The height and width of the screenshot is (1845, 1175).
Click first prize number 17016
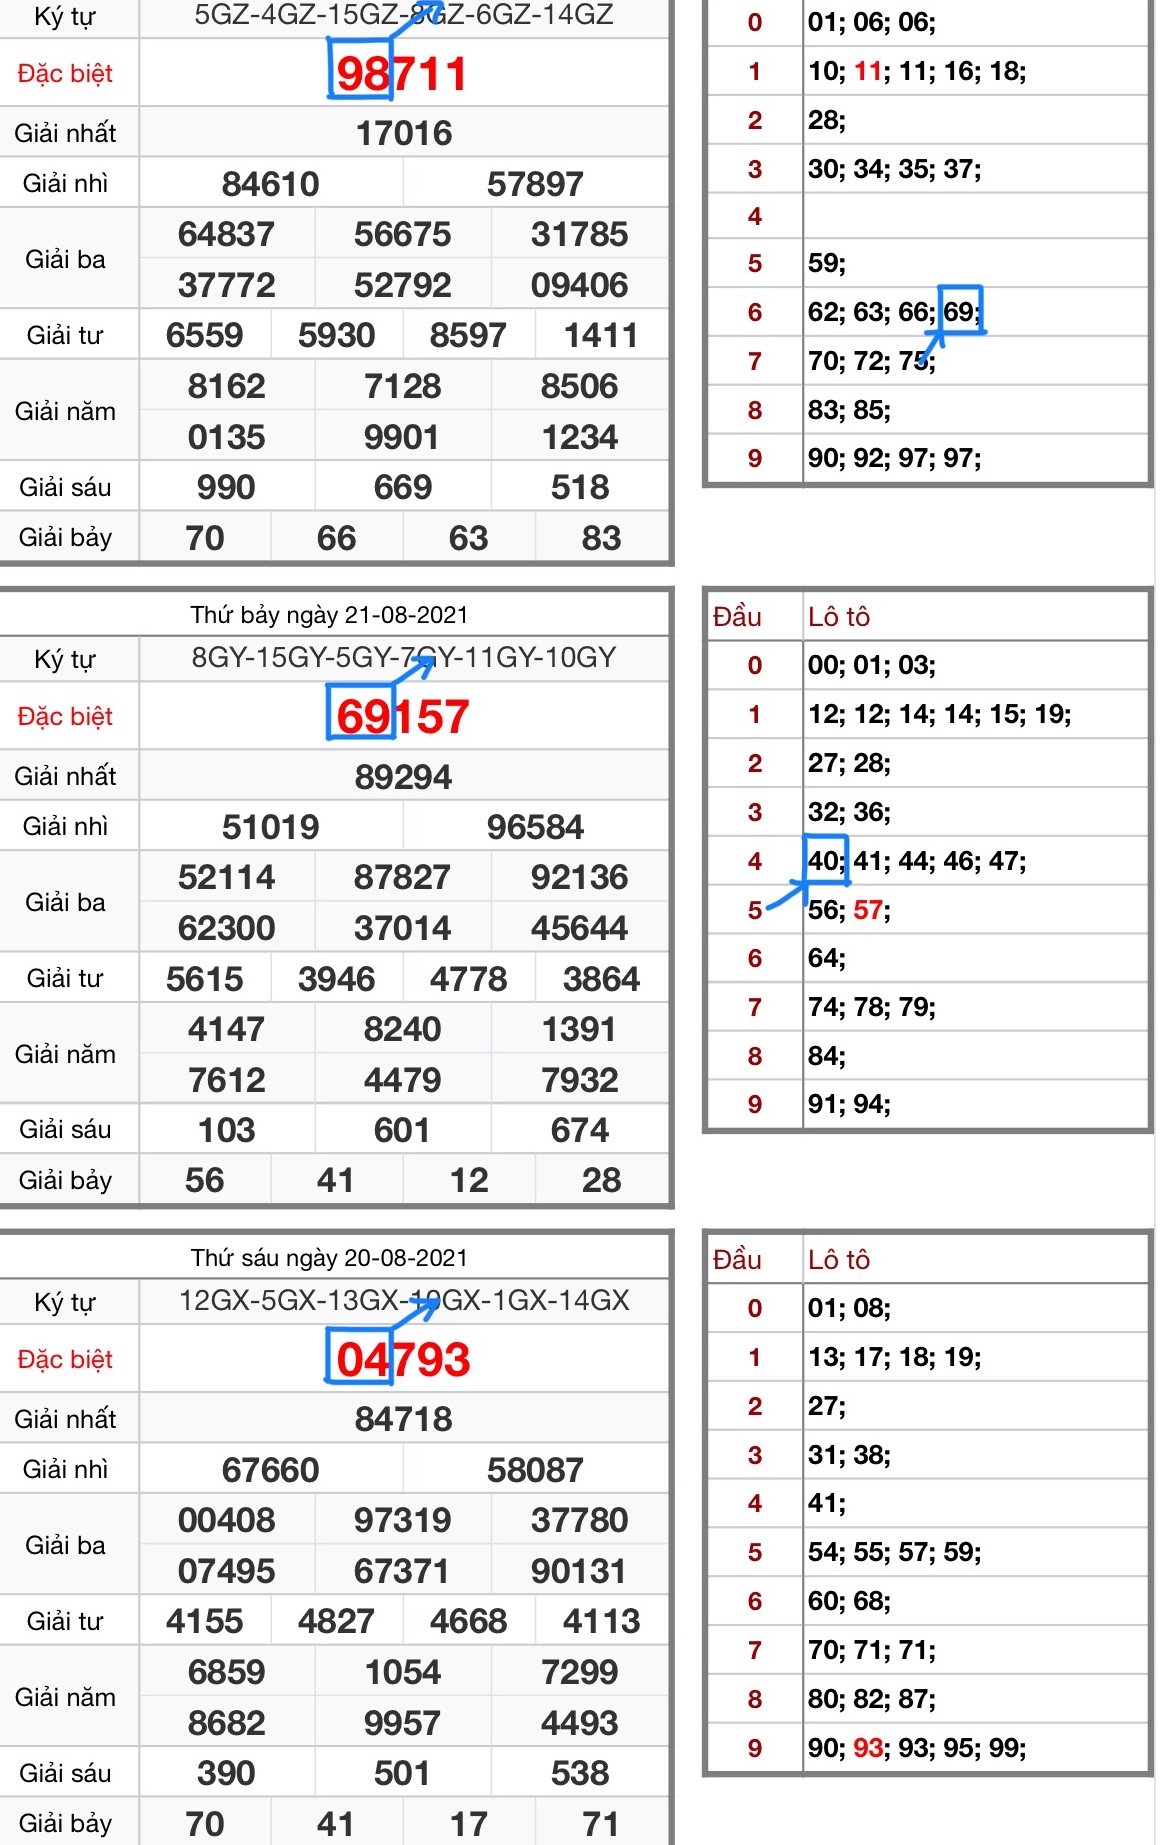pyautogui.click(x=404, y=133)
